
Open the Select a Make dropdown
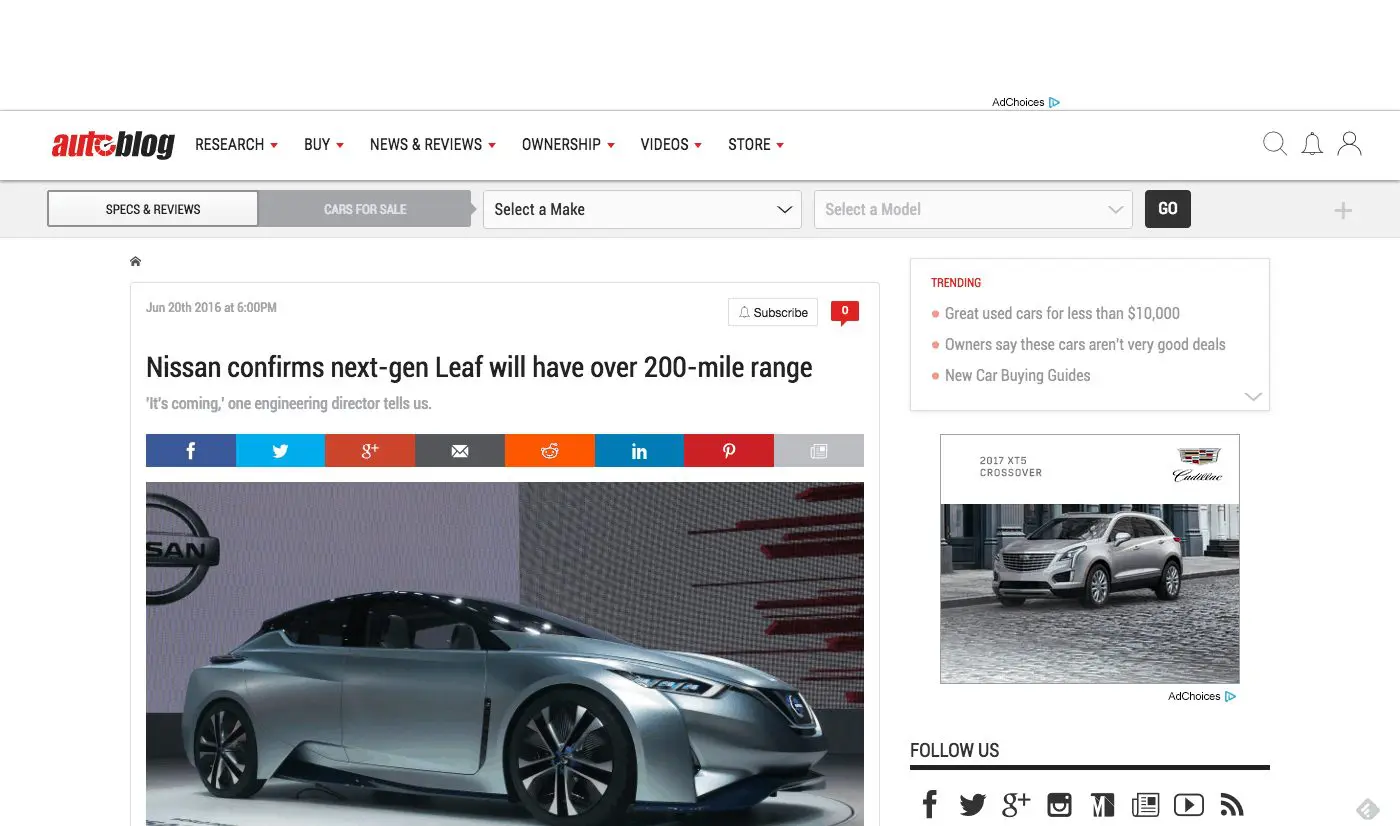pyautogui.click(x=642, y=209)
